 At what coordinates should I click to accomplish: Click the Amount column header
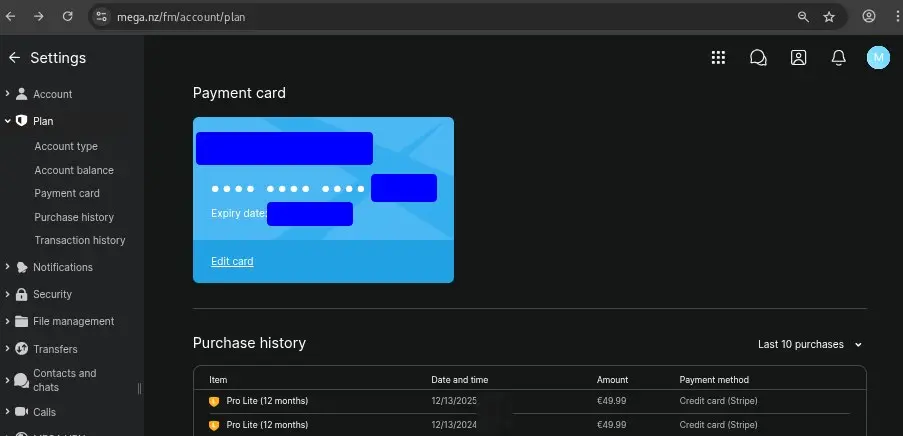pyautogui.click(x=612, y=380)
